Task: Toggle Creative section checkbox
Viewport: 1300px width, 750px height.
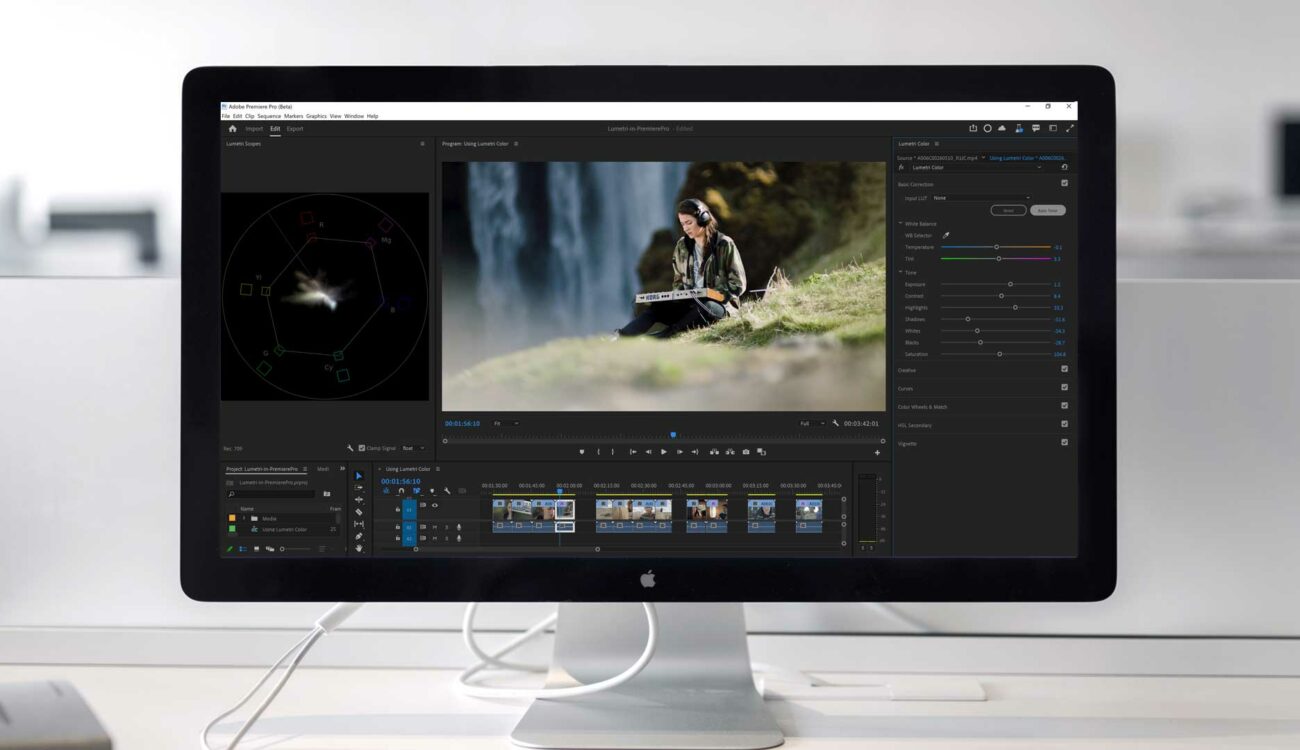Action: tap(1064, 369)
